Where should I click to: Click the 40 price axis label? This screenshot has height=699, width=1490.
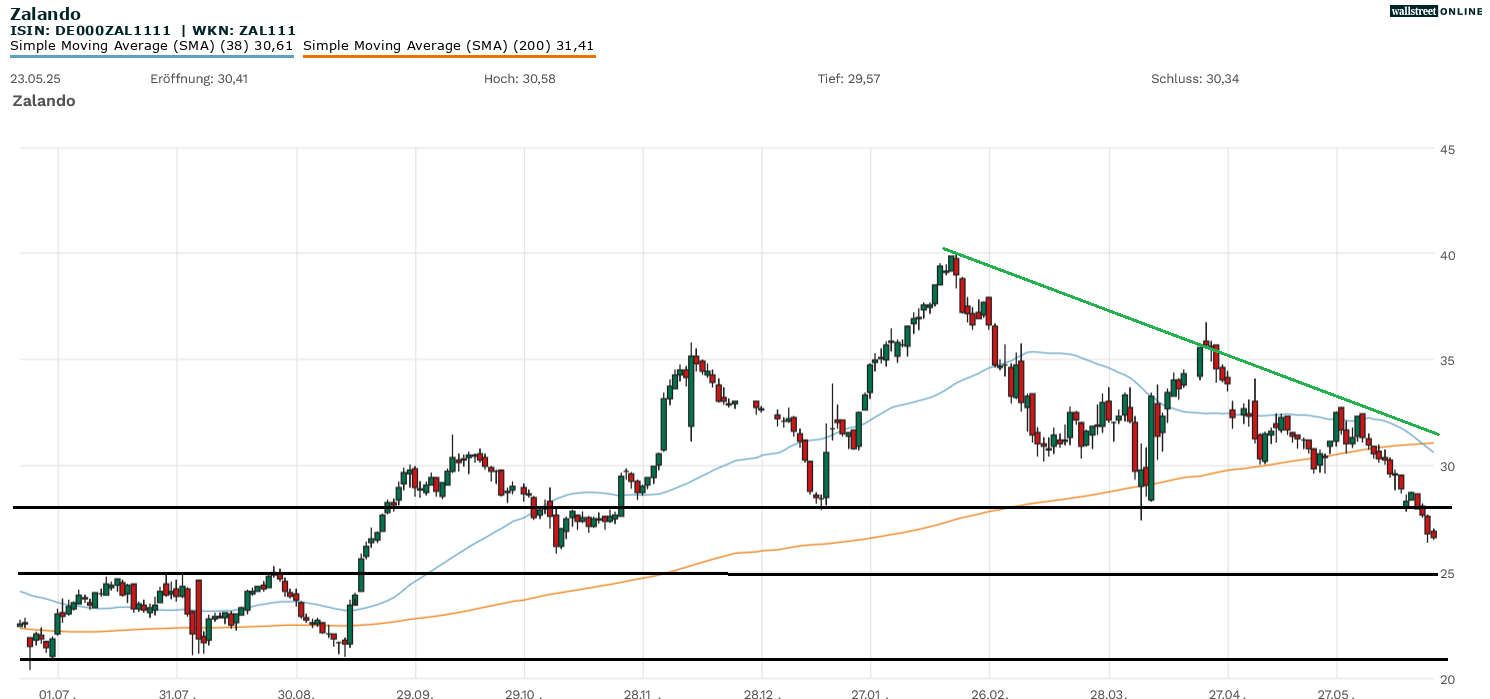click(1447, 256)
